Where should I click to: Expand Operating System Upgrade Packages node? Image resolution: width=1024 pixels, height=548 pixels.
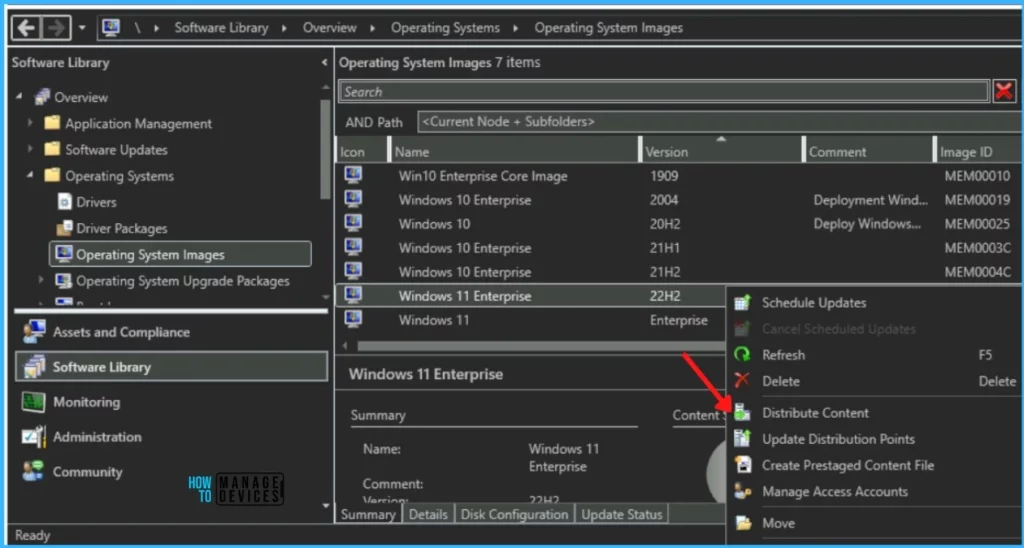click(40, 280)
